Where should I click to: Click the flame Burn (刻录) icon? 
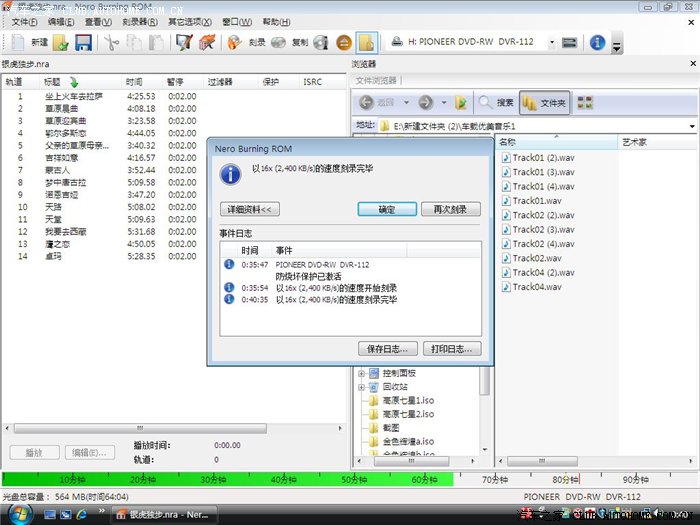(x=234, y=43)
